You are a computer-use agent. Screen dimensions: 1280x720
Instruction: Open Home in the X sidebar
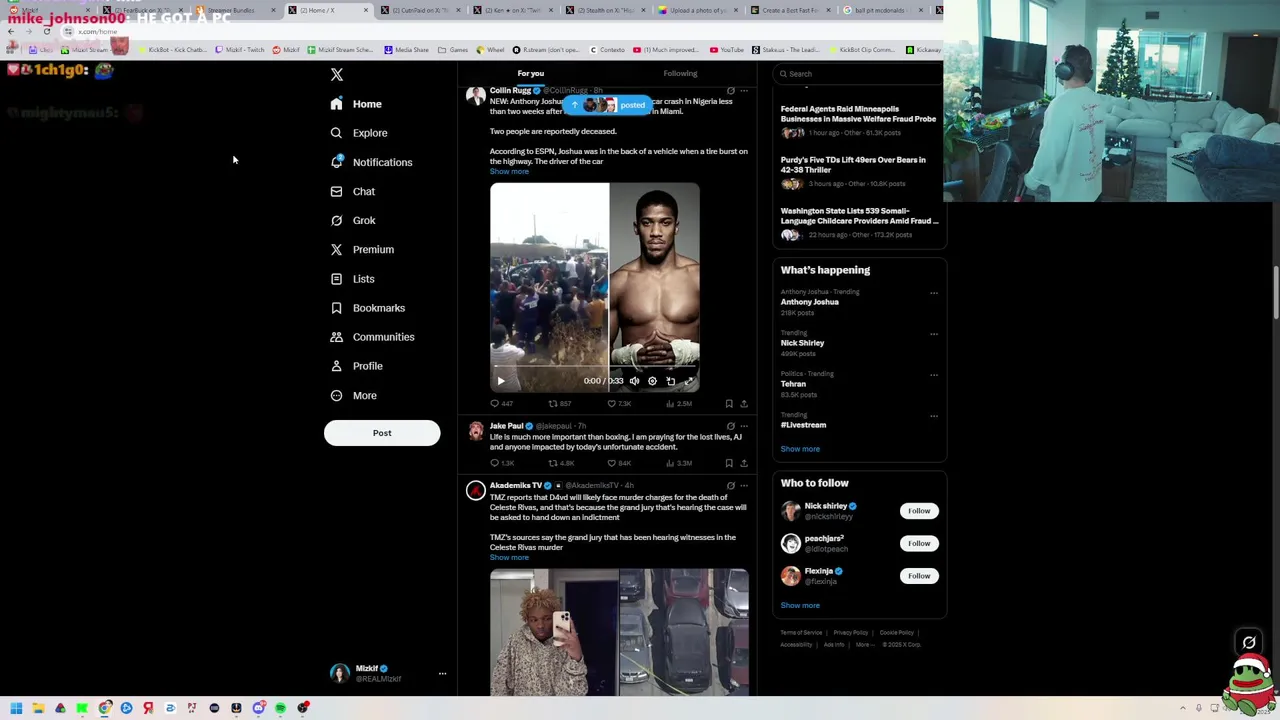click(x=357, y=104)
